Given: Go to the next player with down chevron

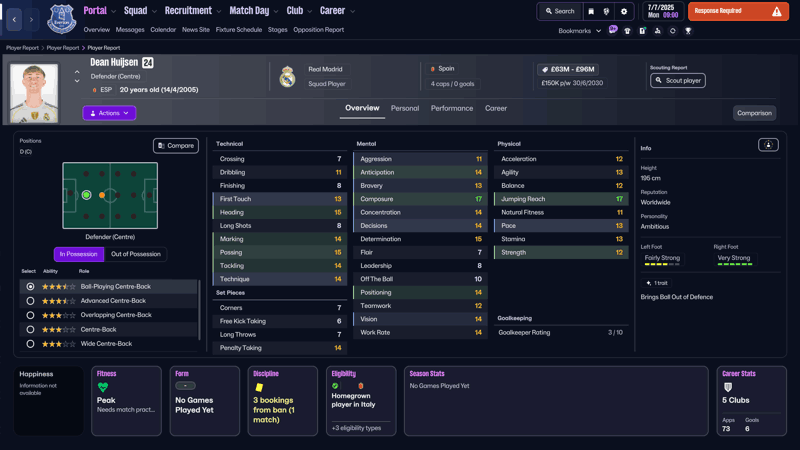Looking at the screenshot, I should pyautogui.click(x=77, y=81).
